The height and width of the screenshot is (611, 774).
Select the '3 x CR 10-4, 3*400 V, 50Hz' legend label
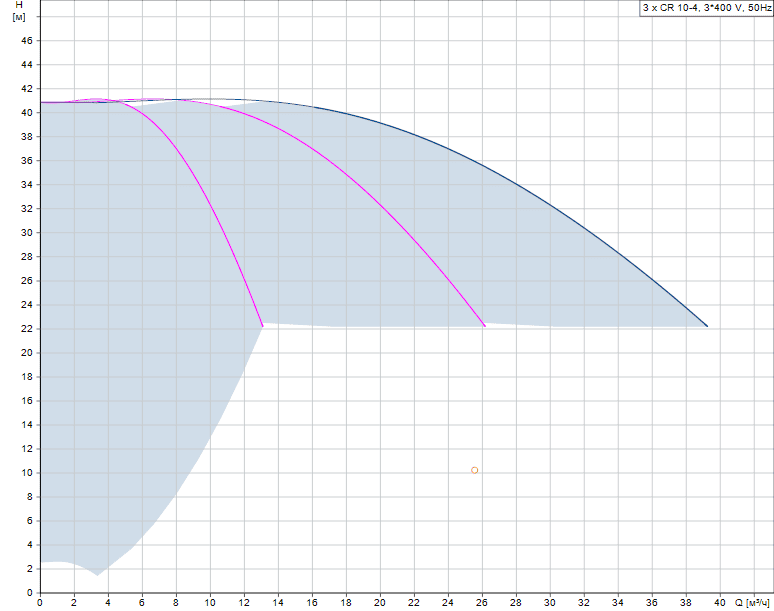click(x=706, y=8)
